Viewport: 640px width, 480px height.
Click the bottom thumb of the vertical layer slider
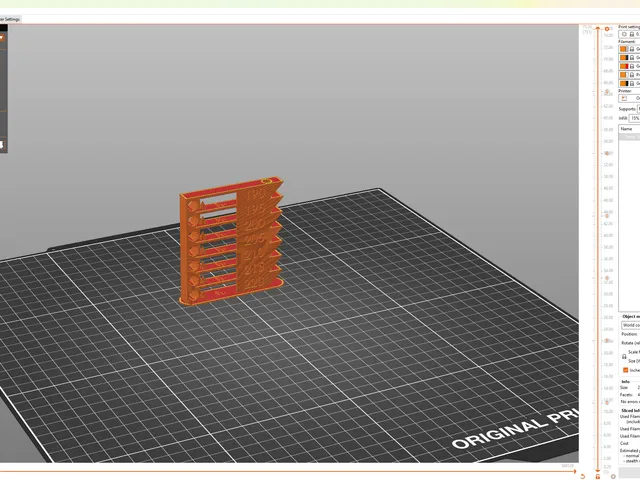(598, 471)
